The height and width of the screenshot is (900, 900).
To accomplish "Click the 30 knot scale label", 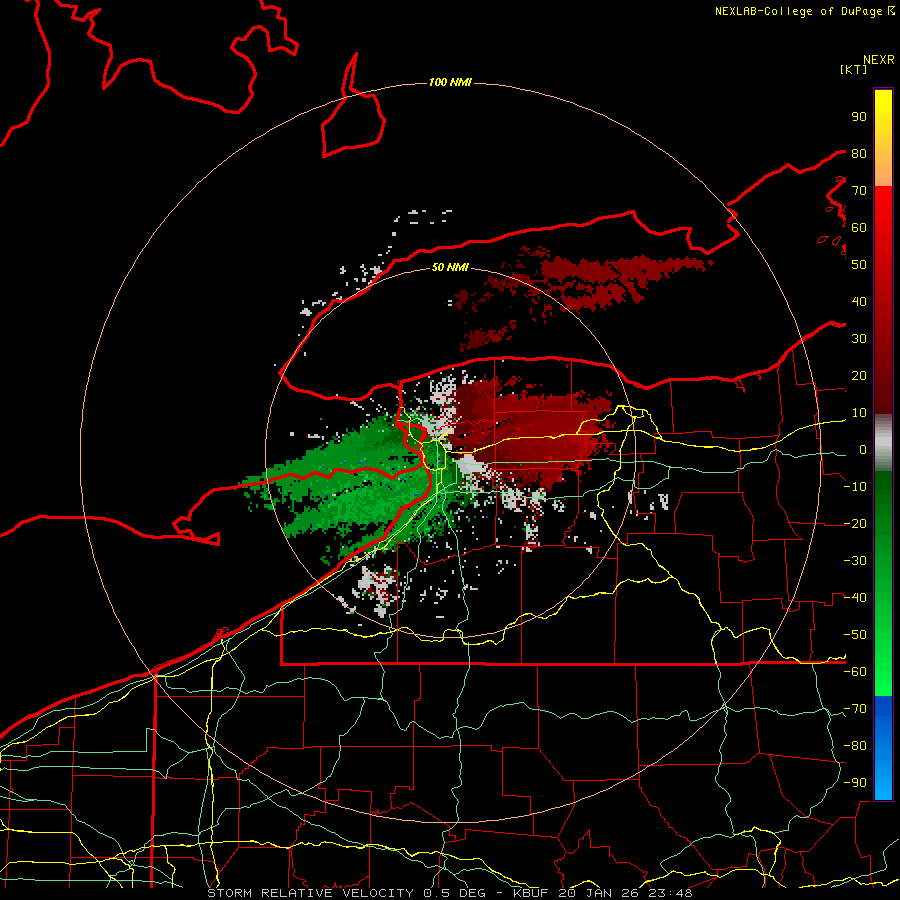I will coord(859,339).
